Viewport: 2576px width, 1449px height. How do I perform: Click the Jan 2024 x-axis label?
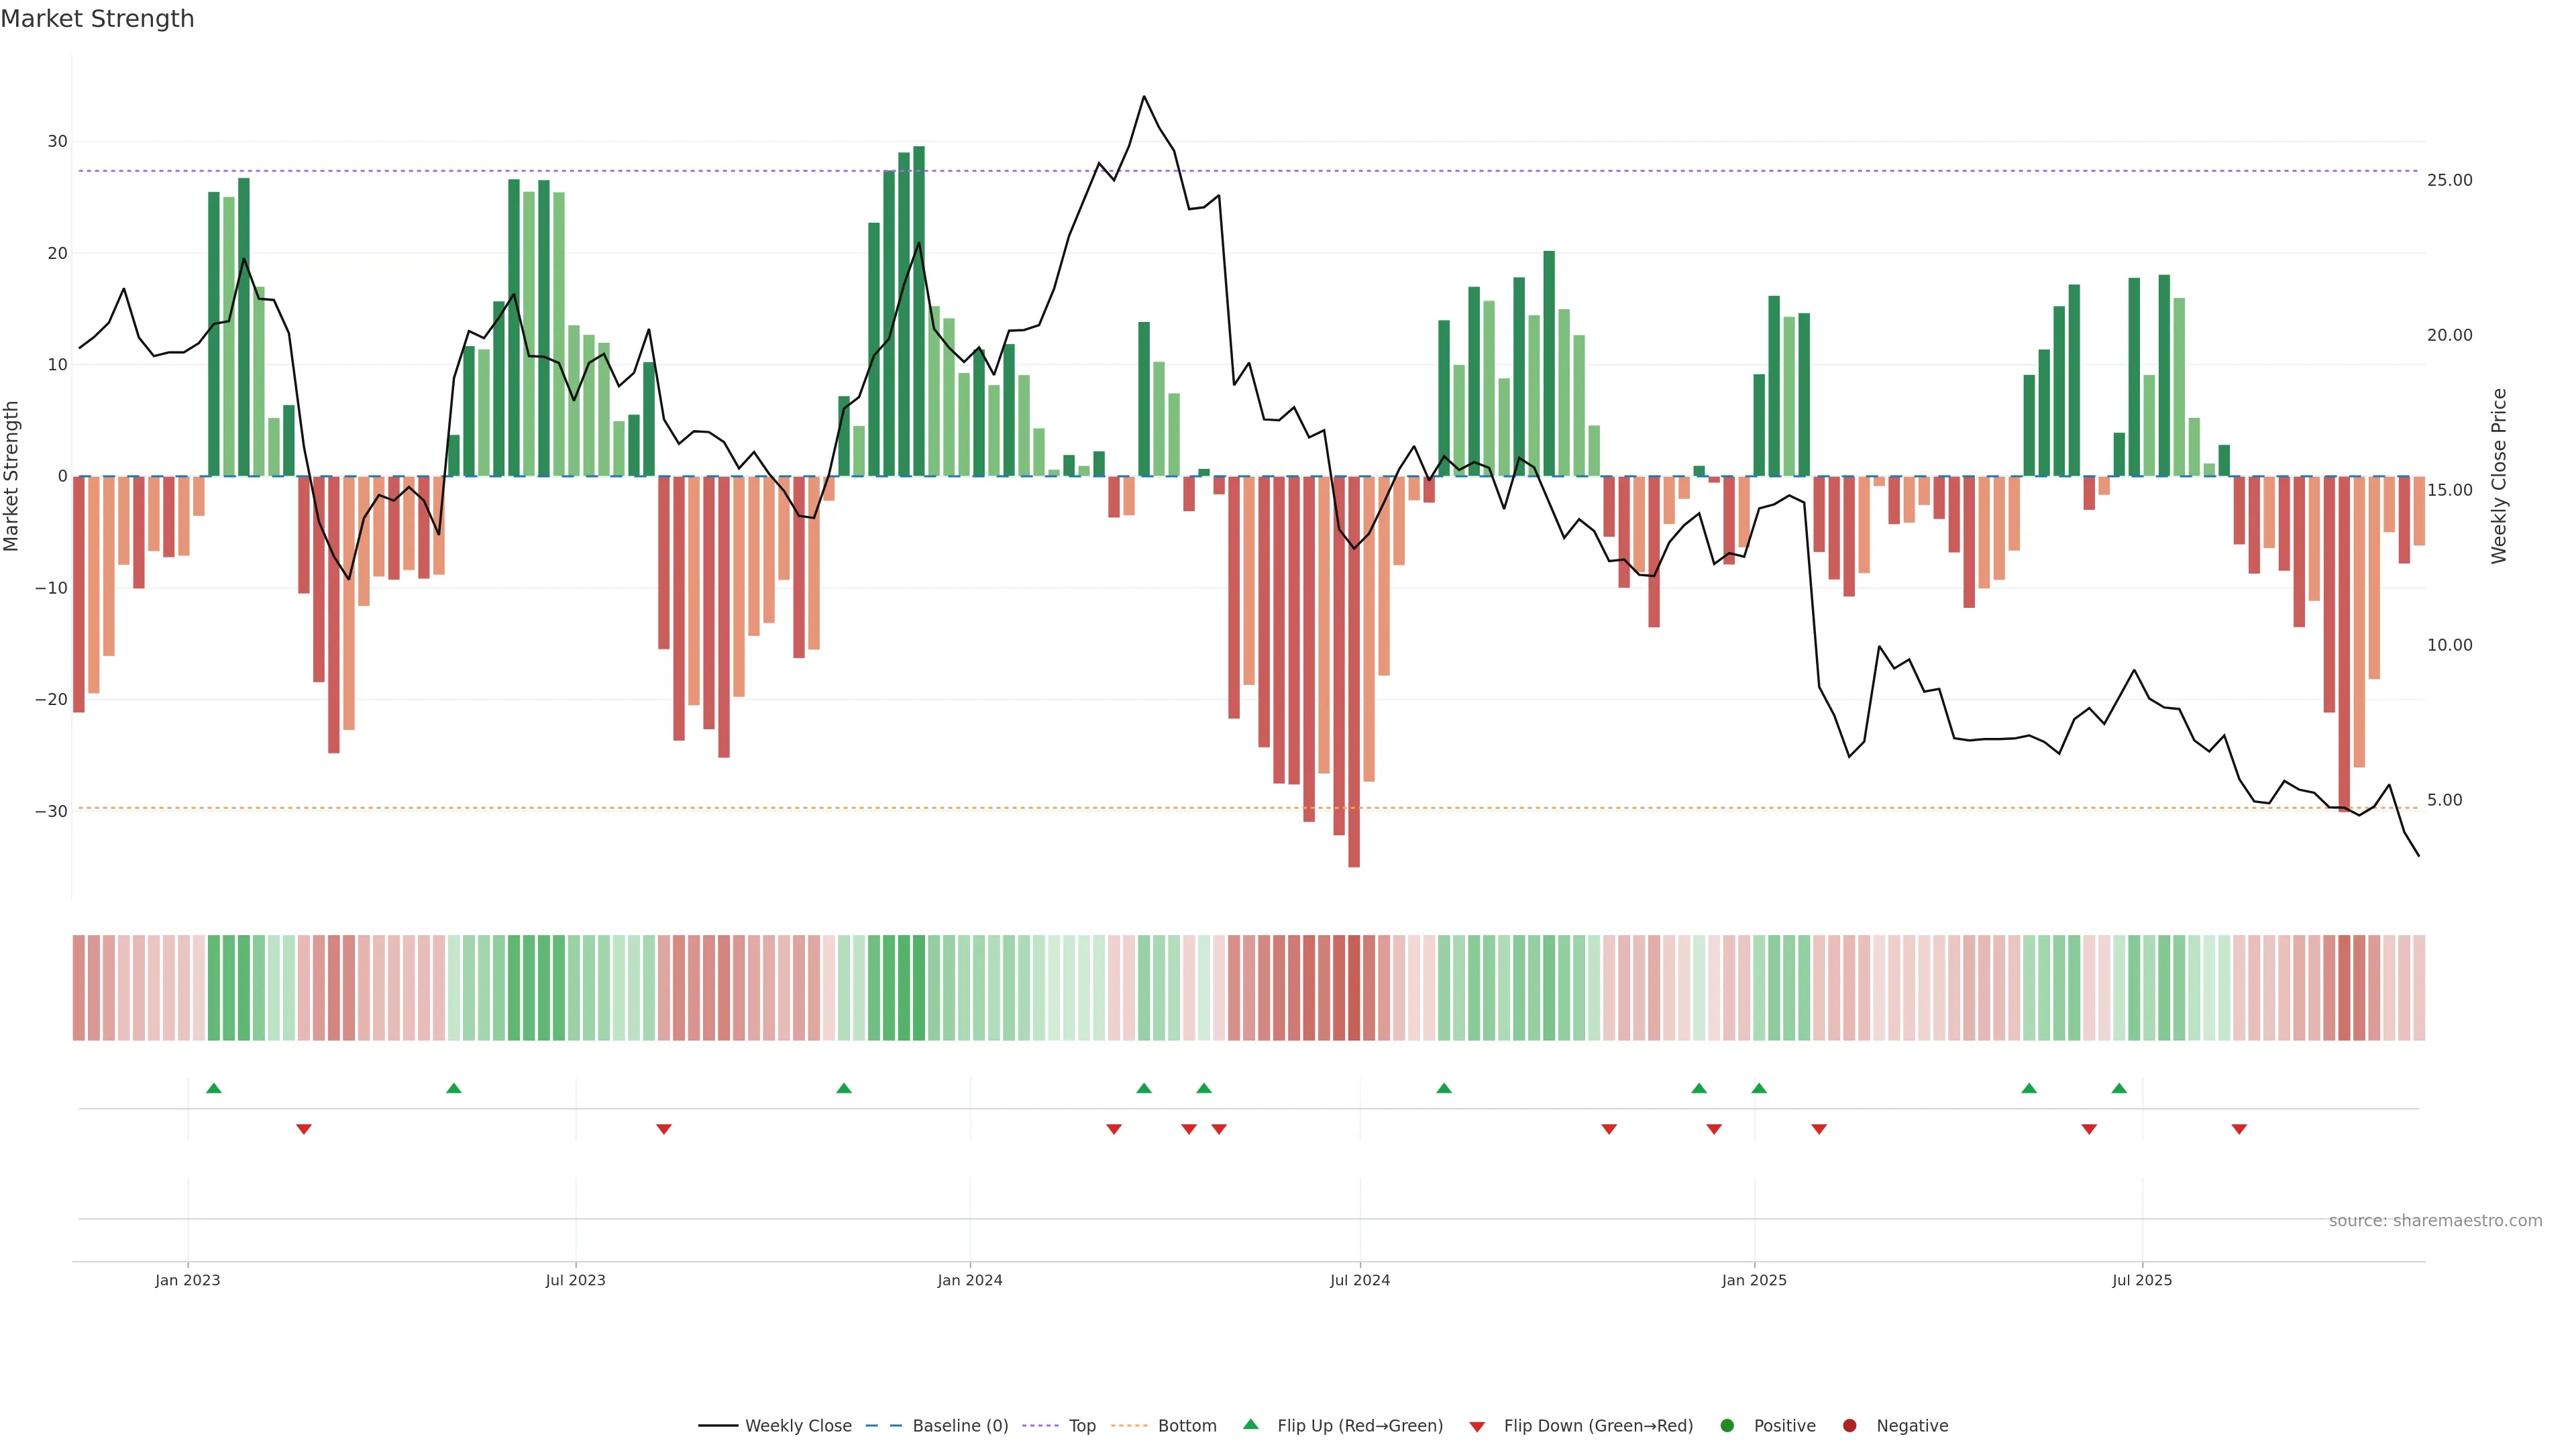pyautogui.click(x=969, y=1280)
